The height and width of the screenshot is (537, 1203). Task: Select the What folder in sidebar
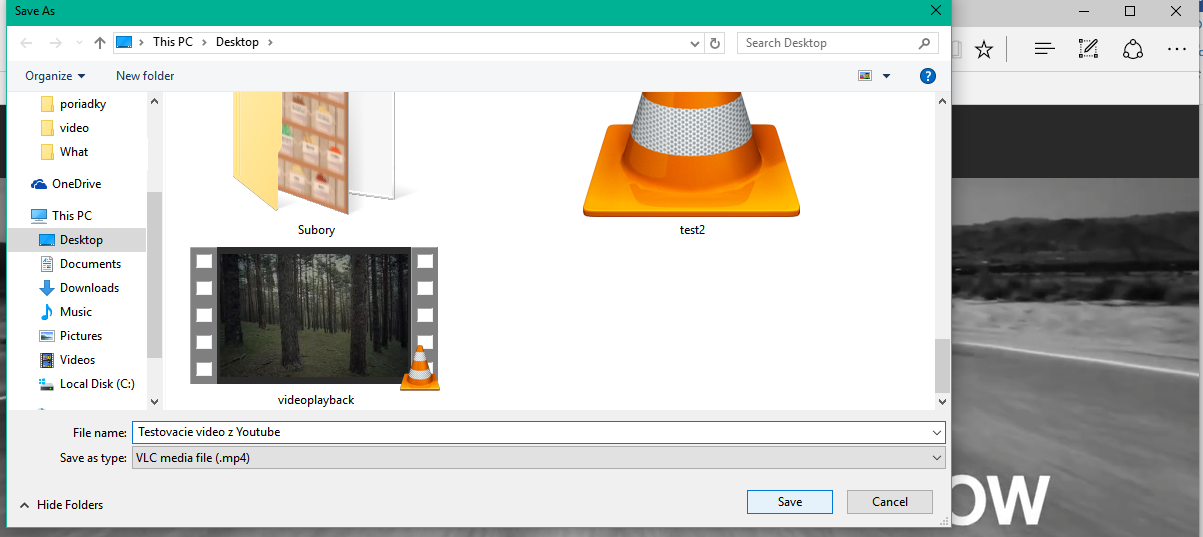pos(74,152)
